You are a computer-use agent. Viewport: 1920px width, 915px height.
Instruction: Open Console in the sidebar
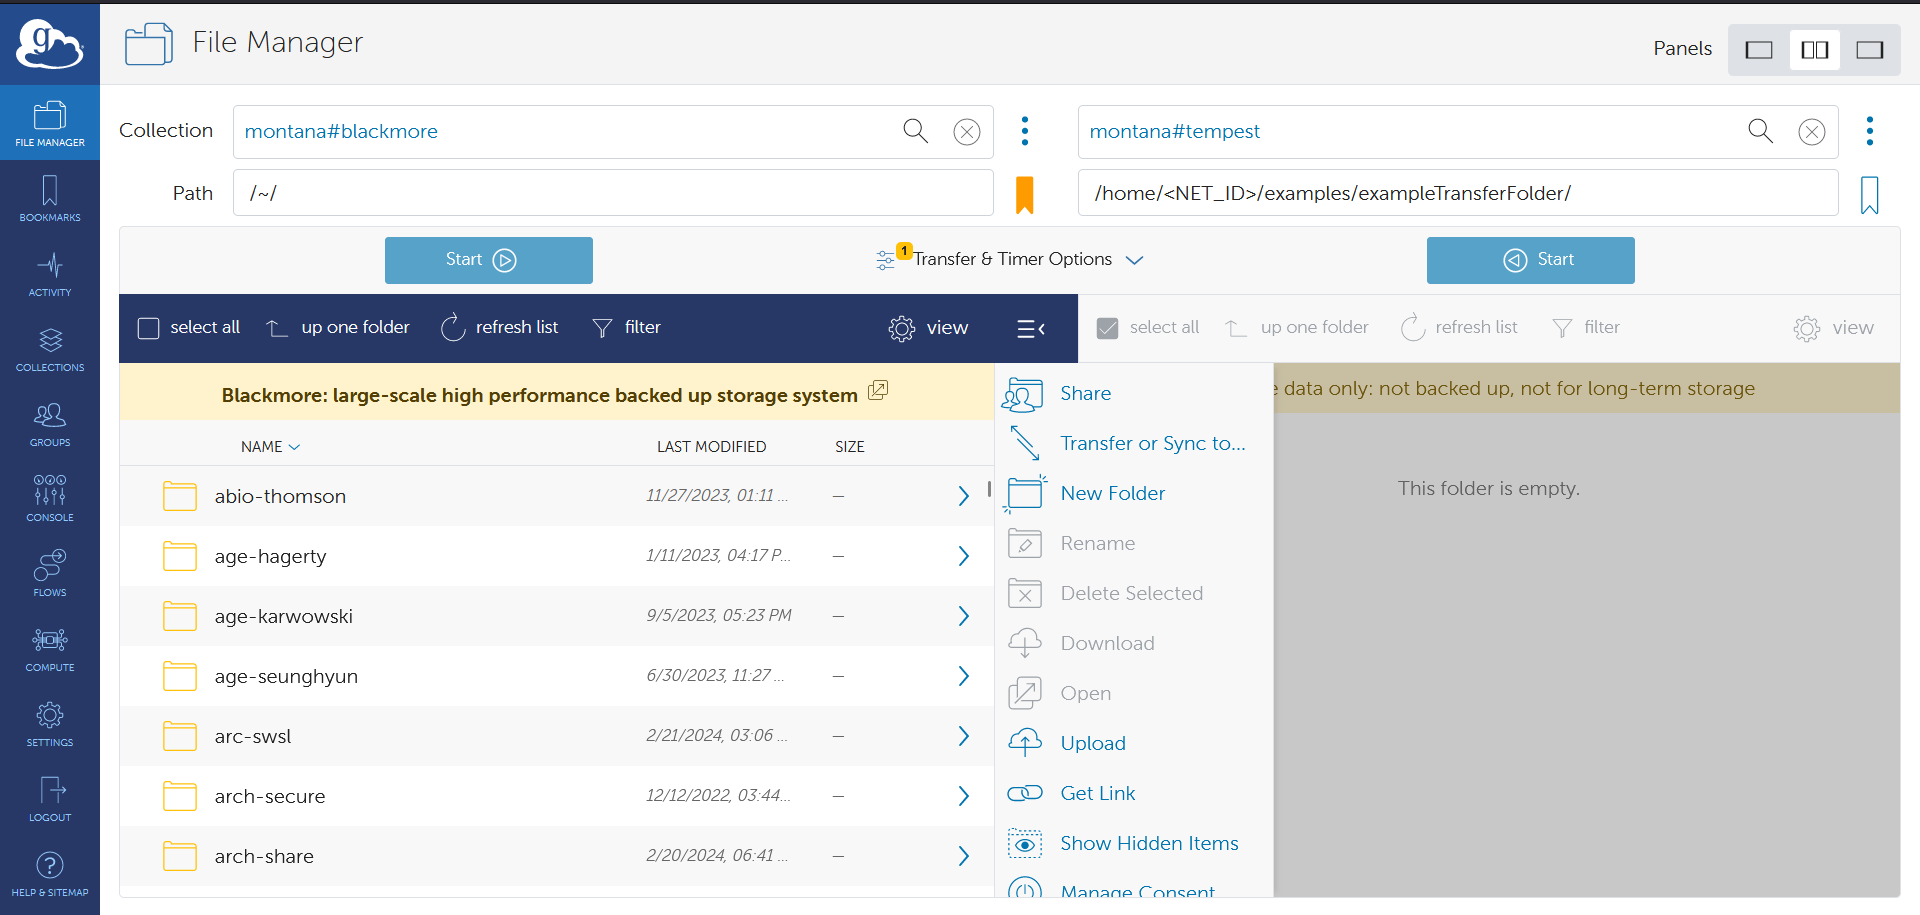point(50,499)
